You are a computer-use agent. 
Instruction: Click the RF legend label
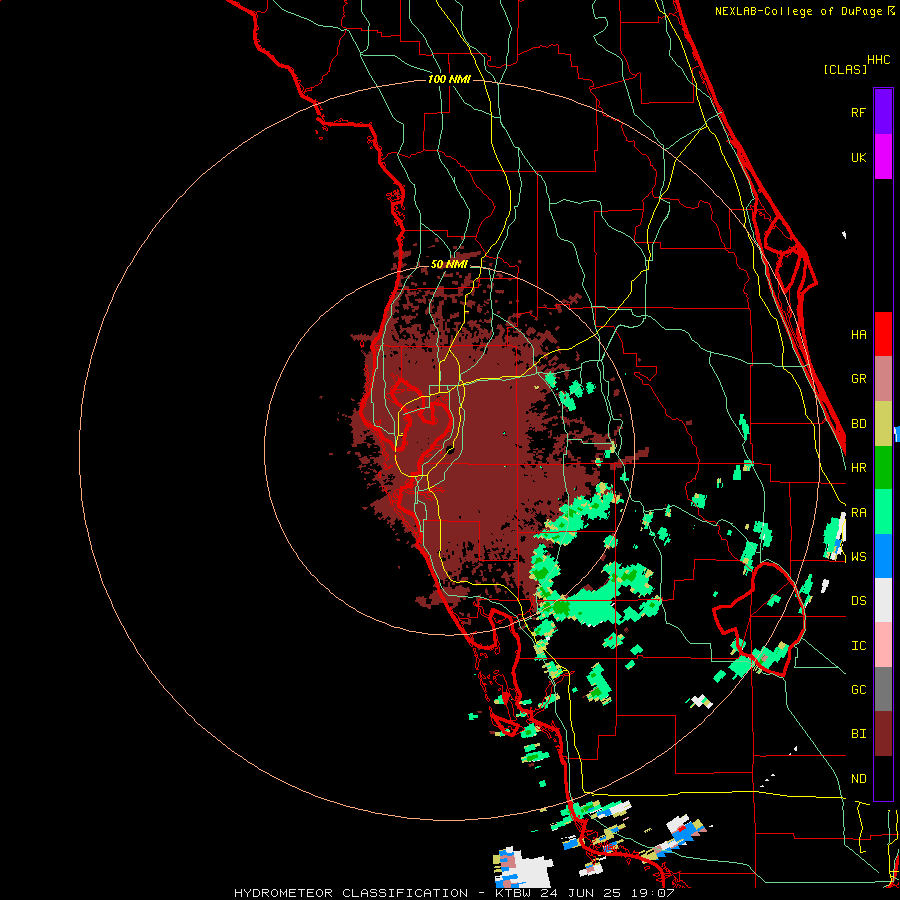tap(858, 112)
